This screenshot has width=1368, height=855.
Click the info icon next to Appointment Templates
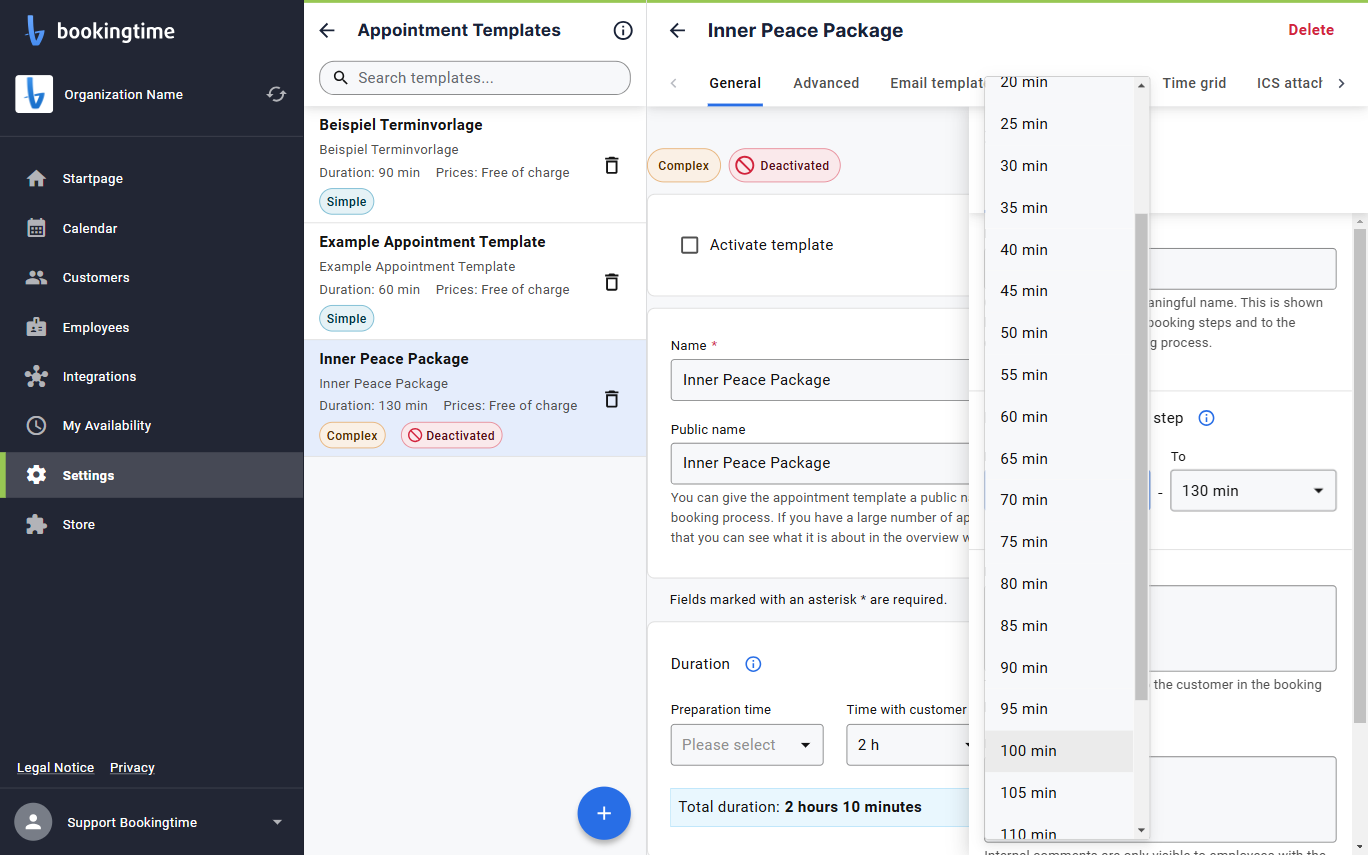click(x=623, y=31)
